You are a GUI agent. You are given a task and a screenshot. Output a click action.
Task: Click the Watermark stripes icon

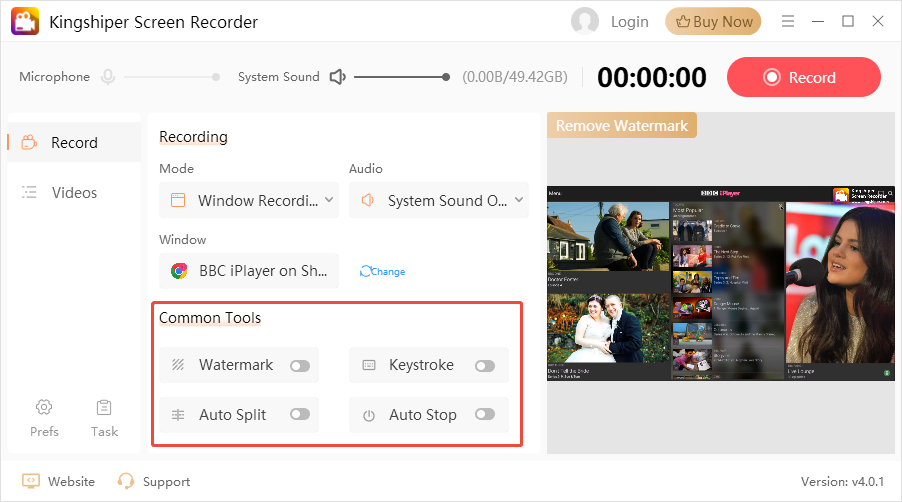click(178, 365)
